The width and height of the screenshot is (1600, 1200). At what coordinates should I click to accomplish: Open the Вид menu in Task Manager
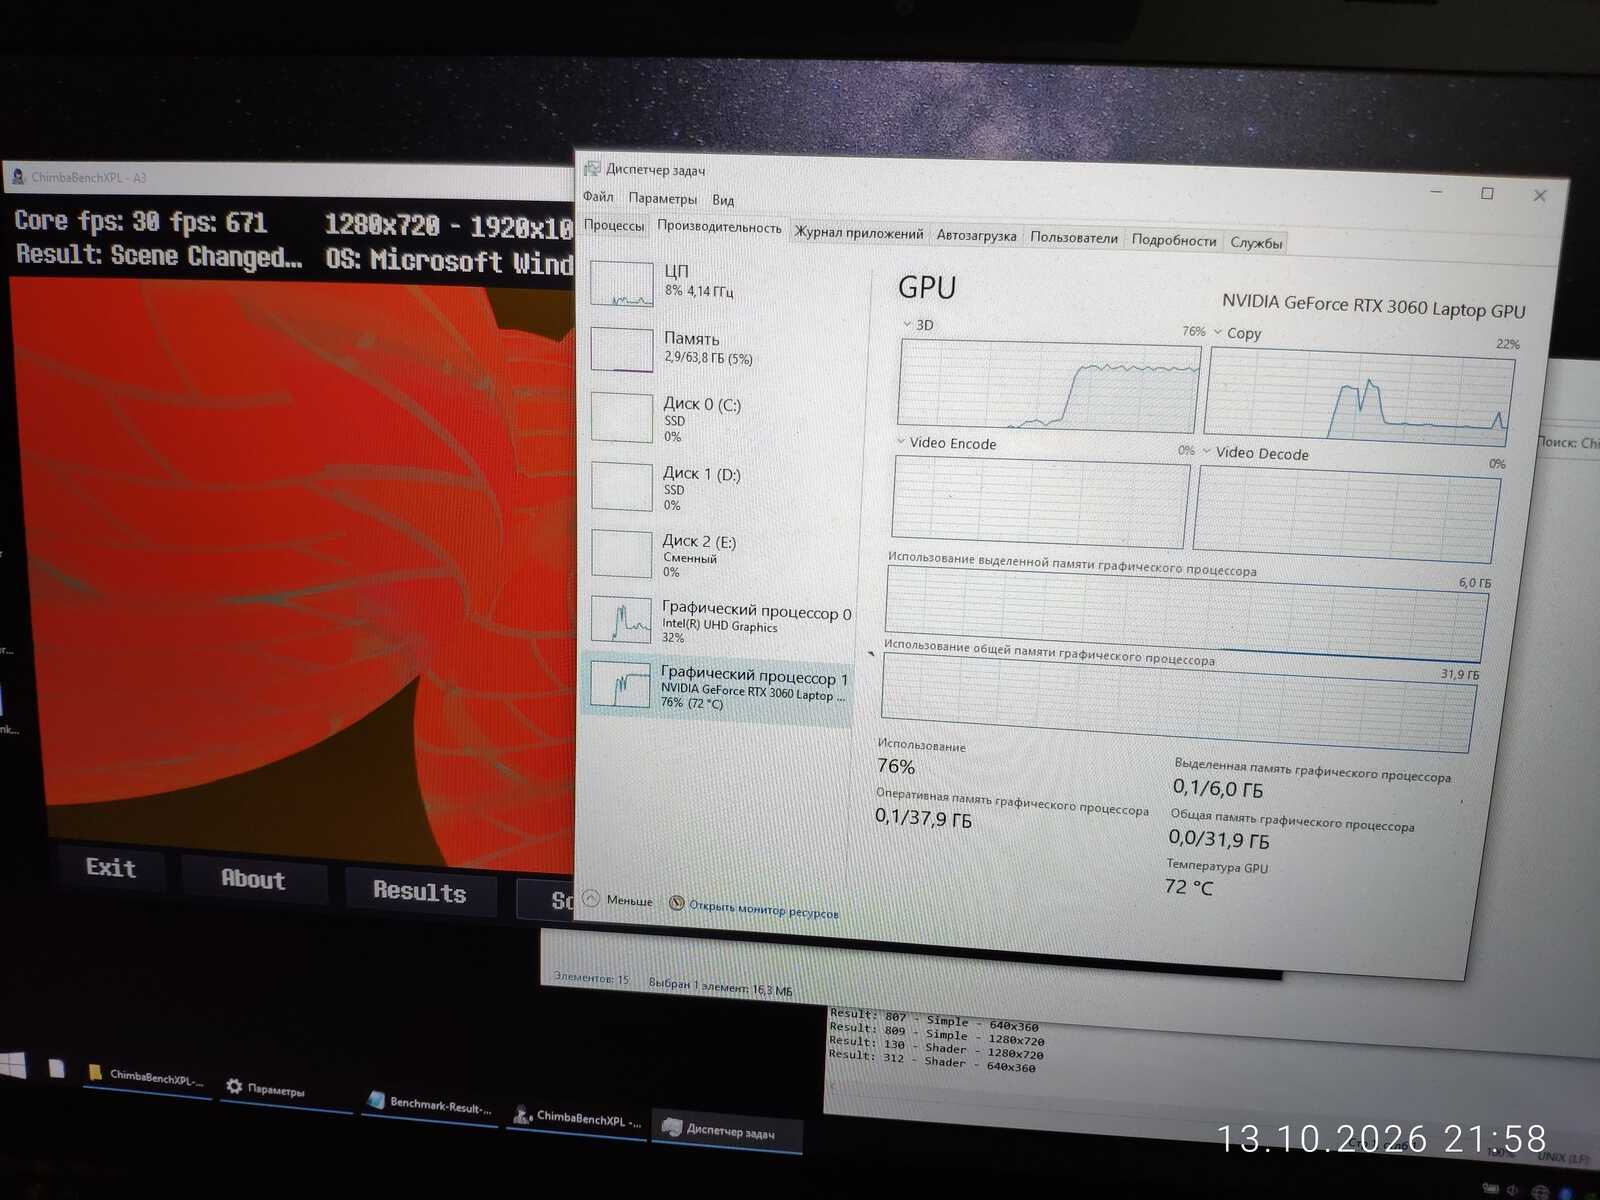pos(723,200)
